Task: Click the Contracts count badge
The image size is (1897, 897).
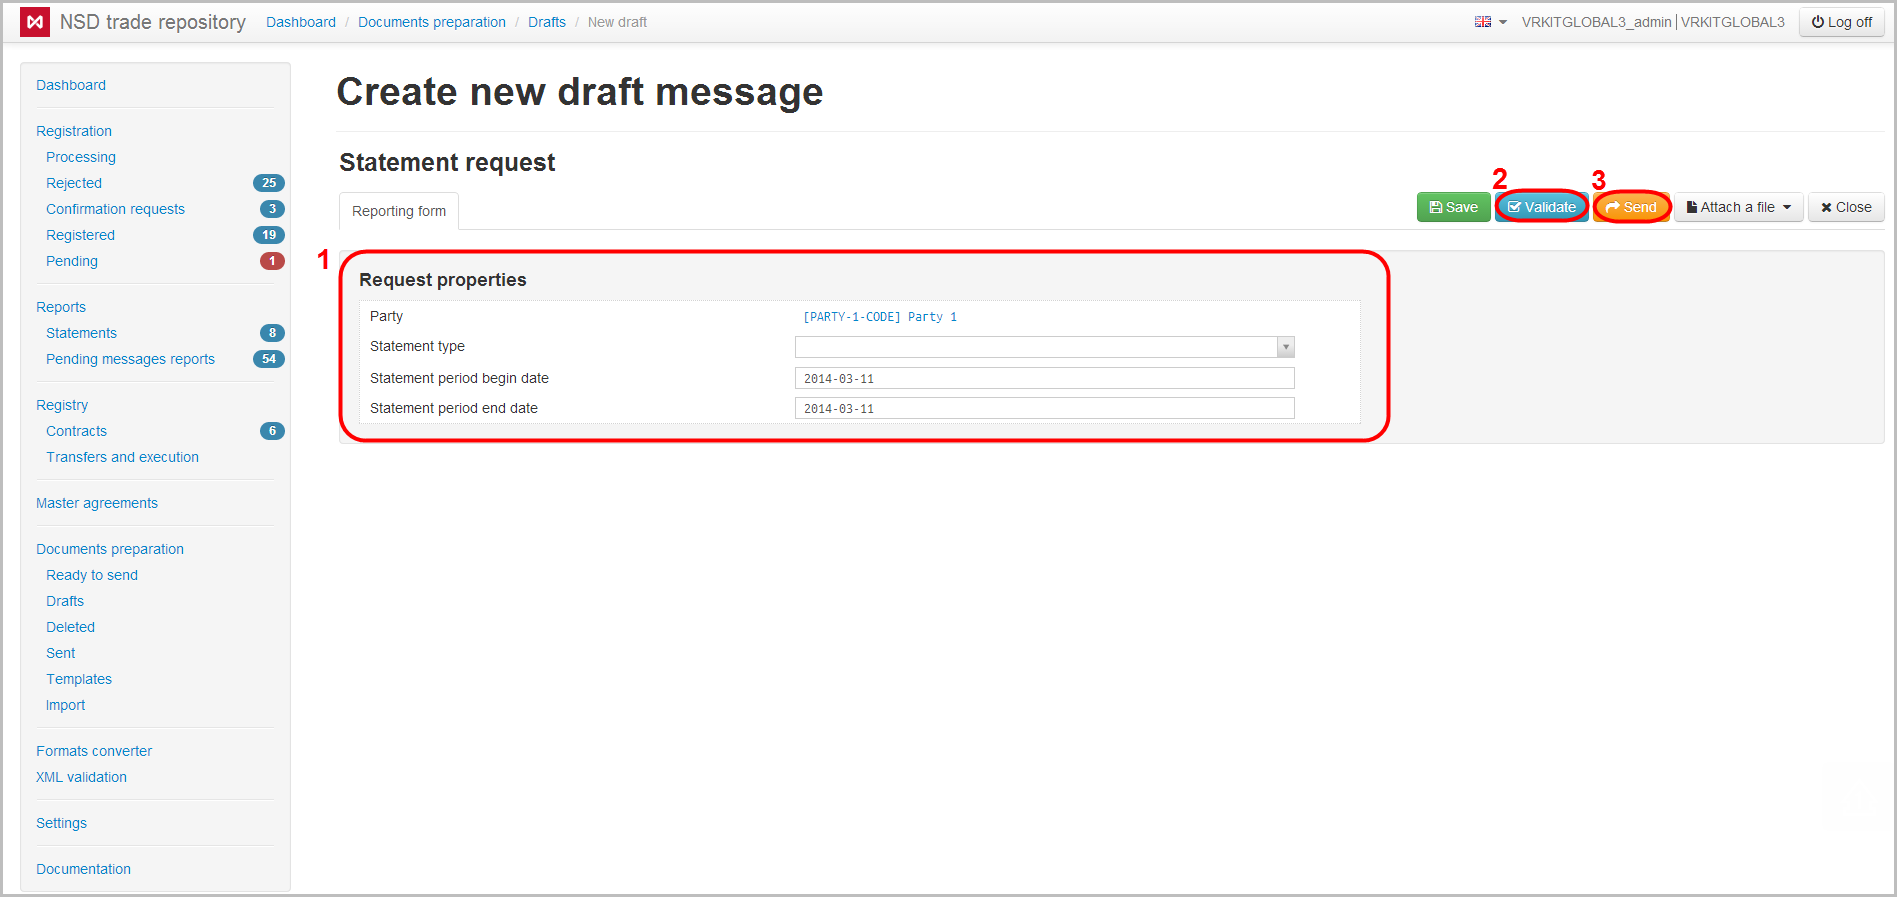Action: [272, 431]
